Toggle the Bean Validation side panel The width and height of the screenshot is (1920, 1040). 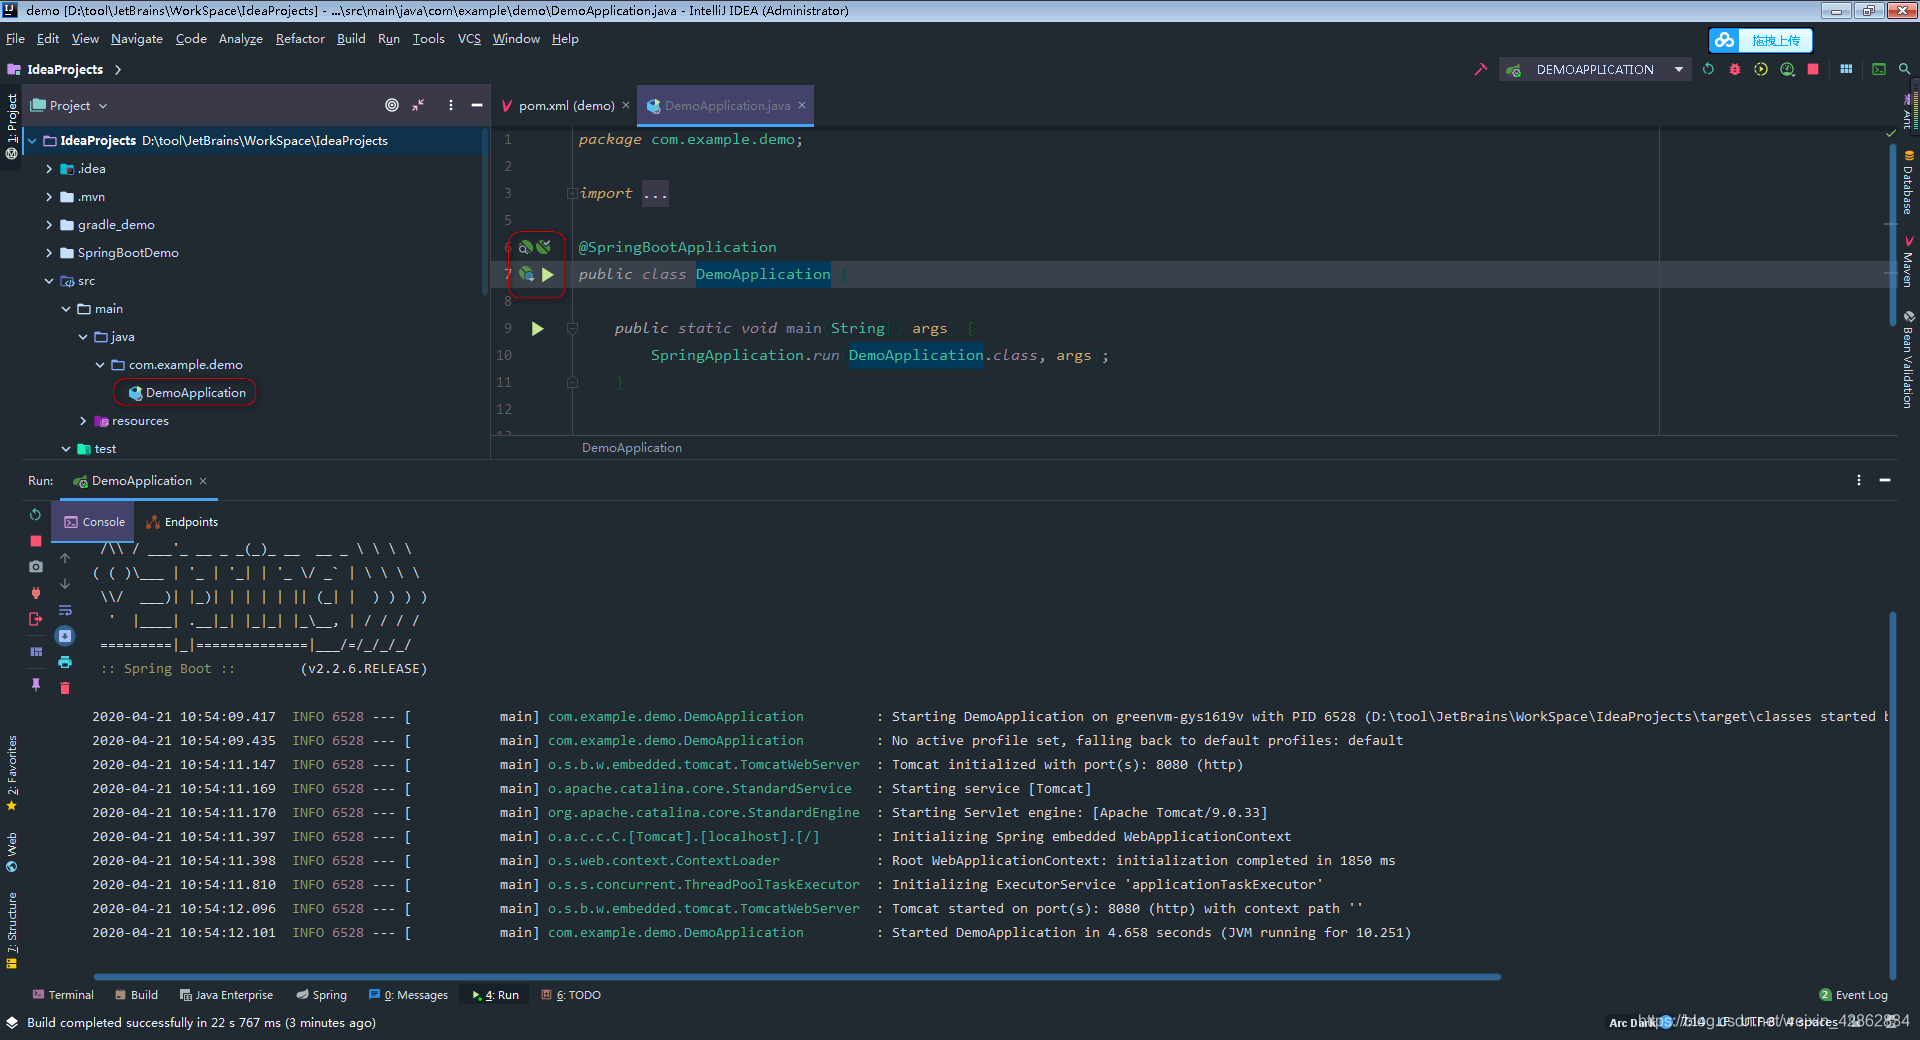coord(1908,360)
